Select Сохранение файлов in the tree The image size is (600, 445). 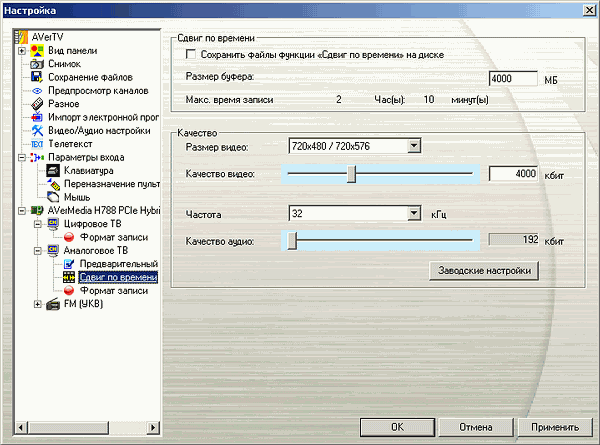pos(90,77)
